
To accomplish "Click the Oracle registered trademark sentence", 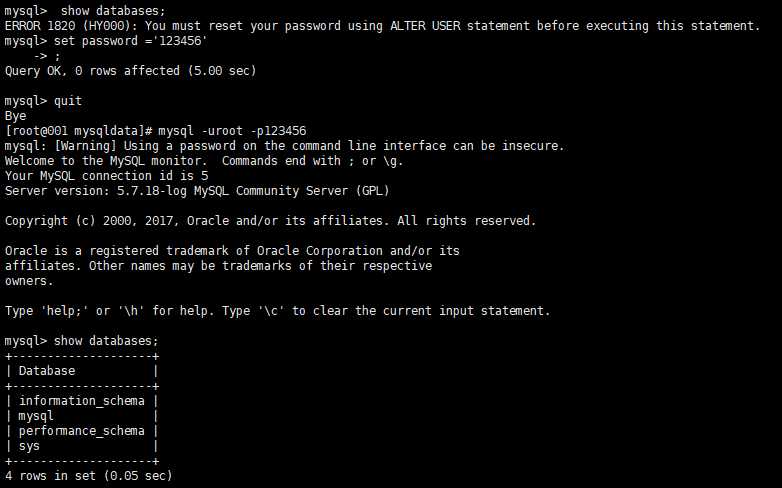I will (x=232, y=265).
